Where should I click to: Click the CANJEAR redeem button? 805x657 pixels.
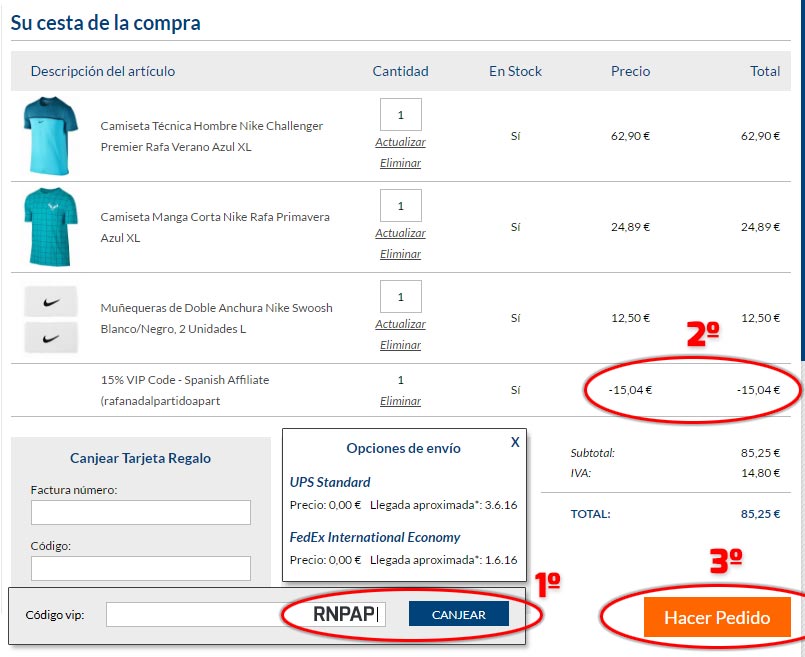458,614
